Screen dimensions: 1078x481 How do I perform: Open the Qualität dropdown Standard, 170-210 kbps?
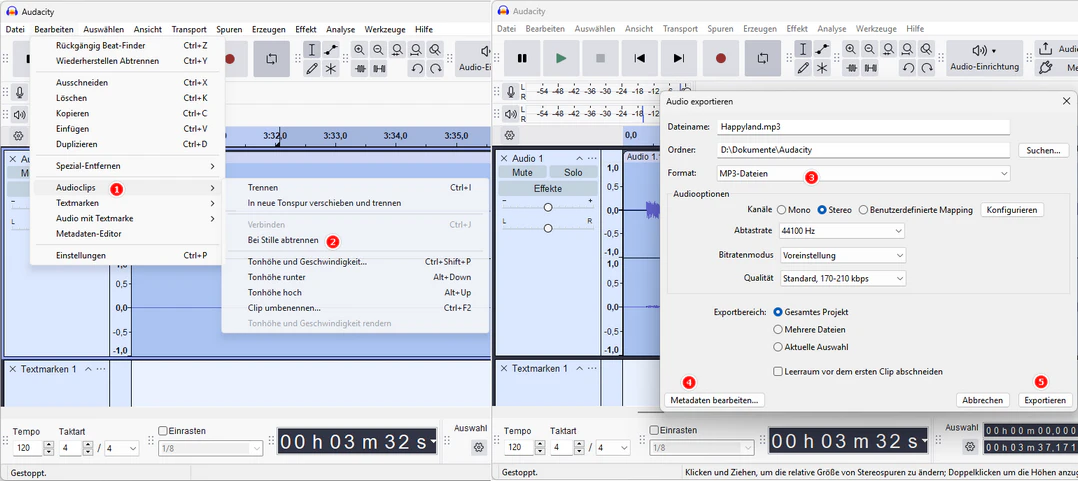[x=842, y=279]
